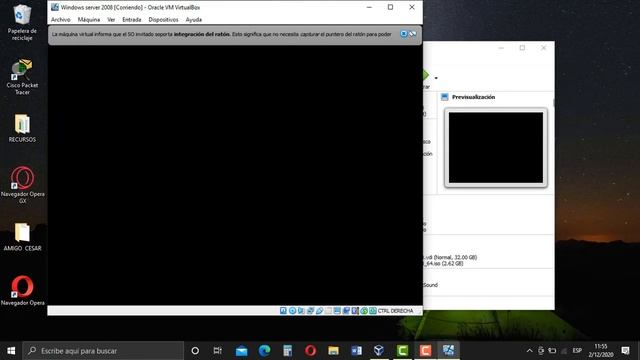The image size is (640, 360).
Task: Click the running VM taskbar icon
Action: click(448, 351)
